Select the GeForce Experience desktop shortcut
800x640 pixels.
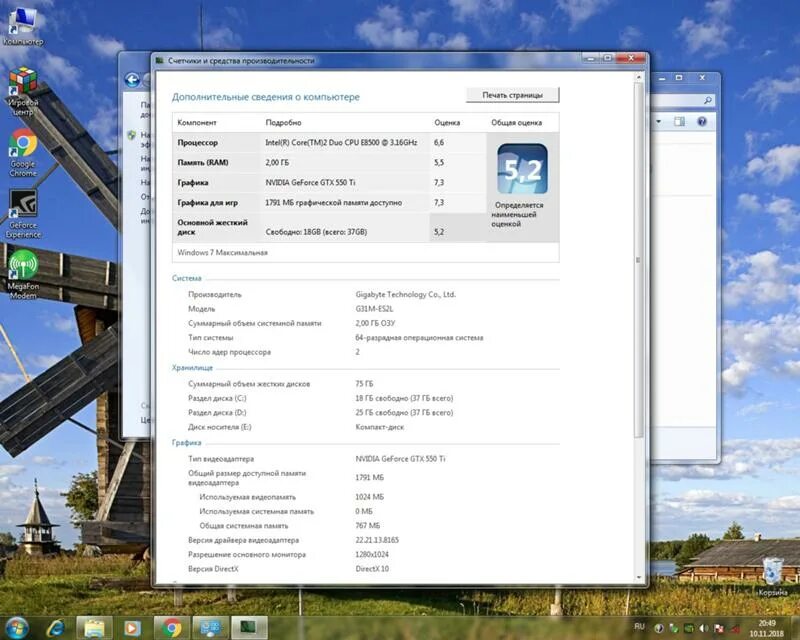[x=23, y=213]
